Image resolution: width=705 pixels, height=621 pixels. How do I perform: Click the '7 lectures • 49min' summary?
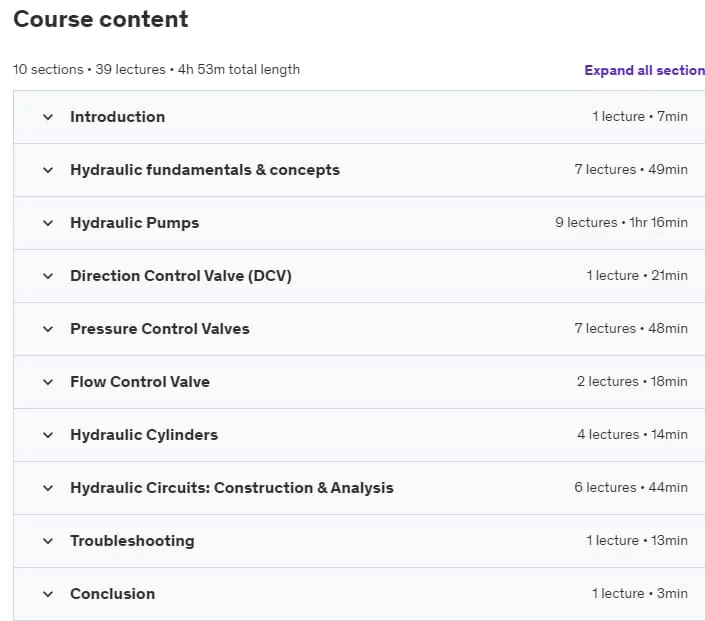630,170
